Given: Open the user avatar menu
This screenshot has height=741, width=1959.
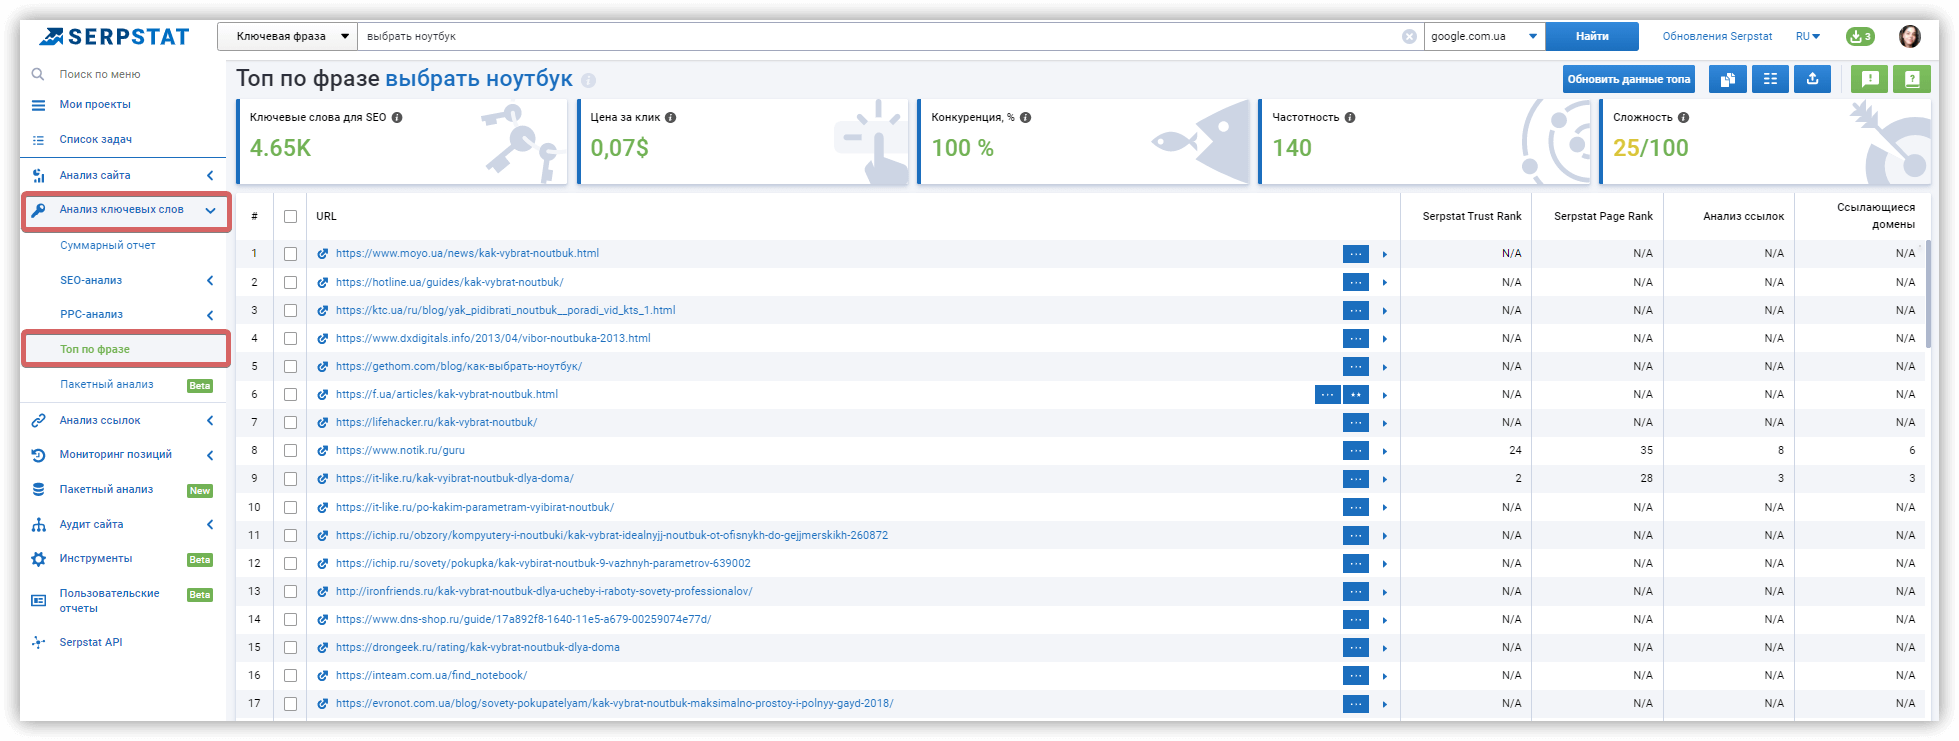Looking at the screenshot, I should click(1910, 37).
